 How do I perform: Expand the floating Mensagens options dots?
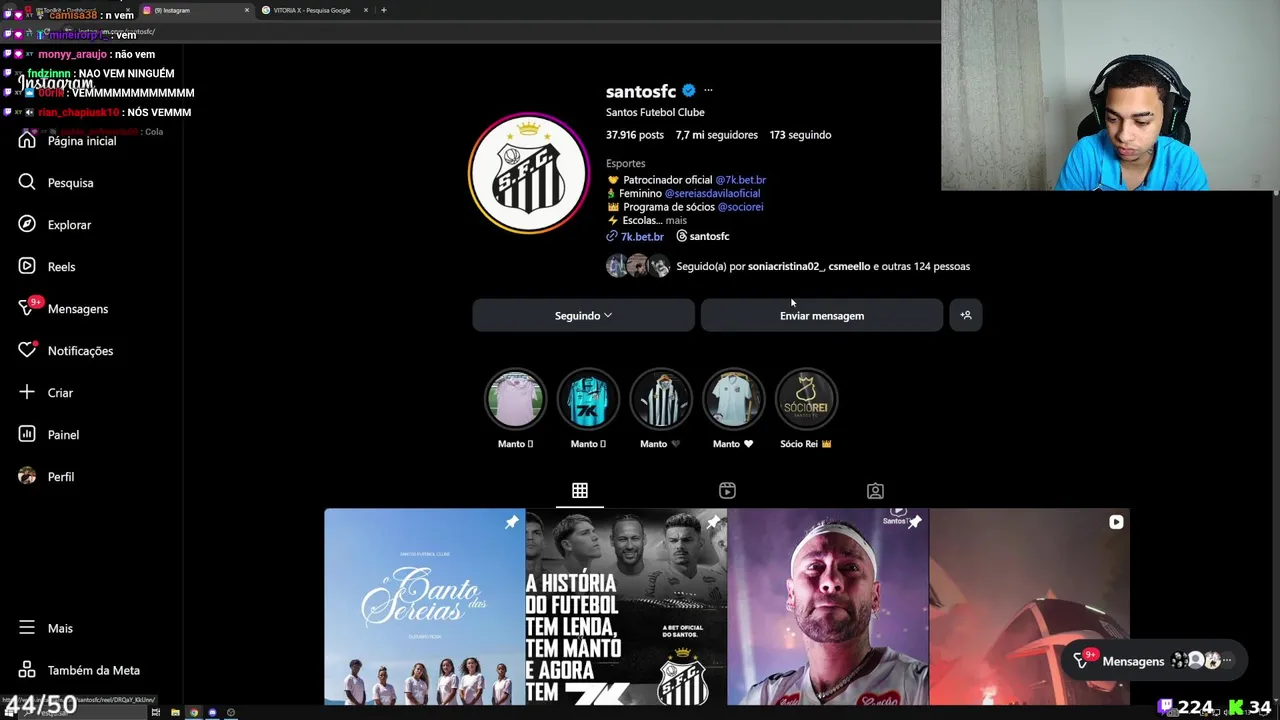1227,661
